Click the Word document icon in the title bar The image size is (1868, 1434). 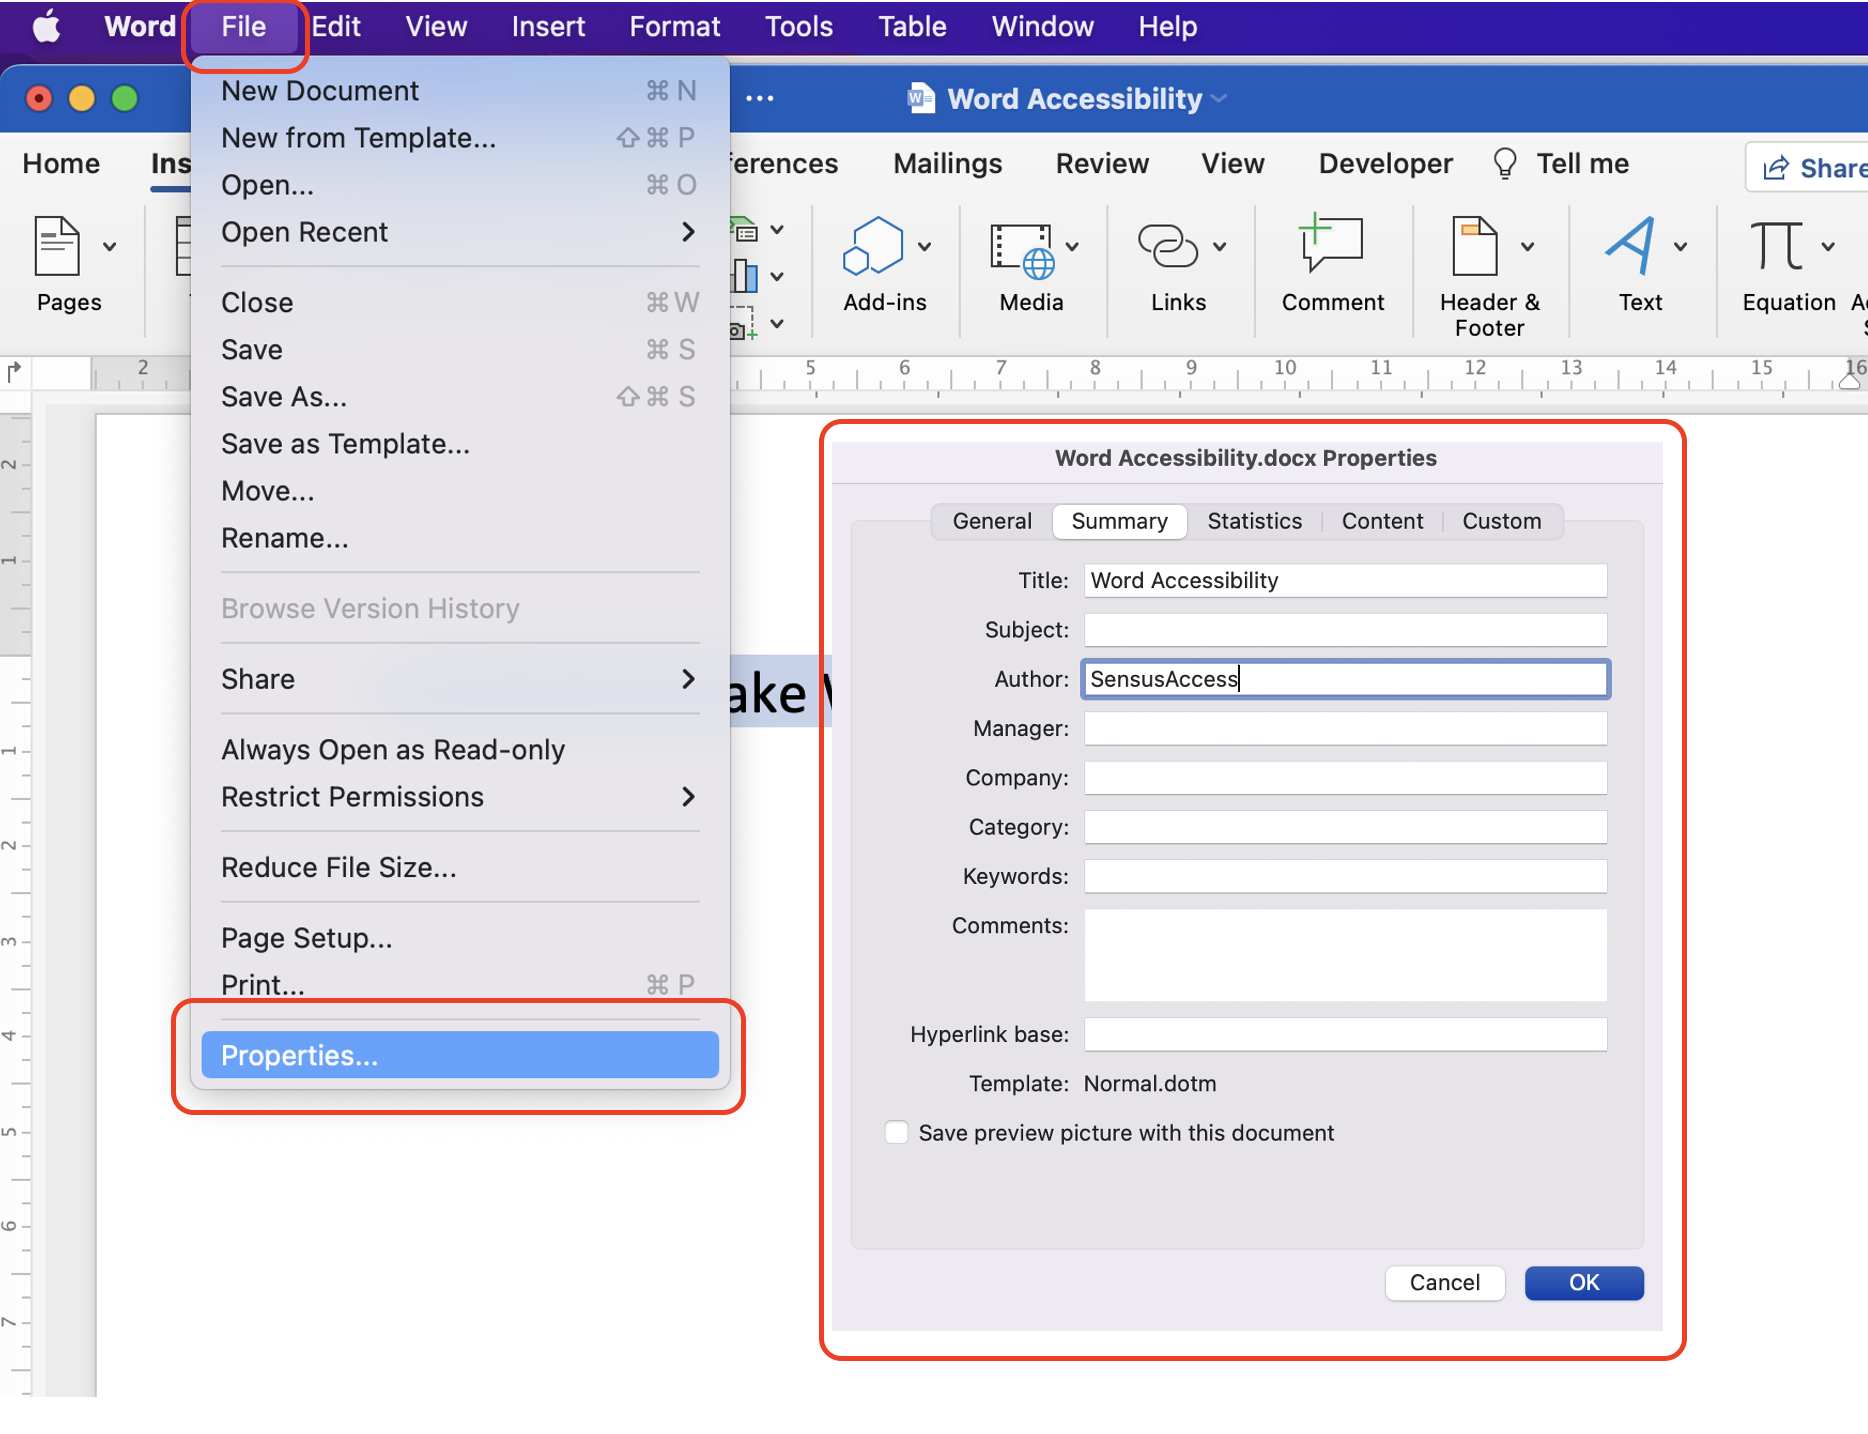(919, 98)
